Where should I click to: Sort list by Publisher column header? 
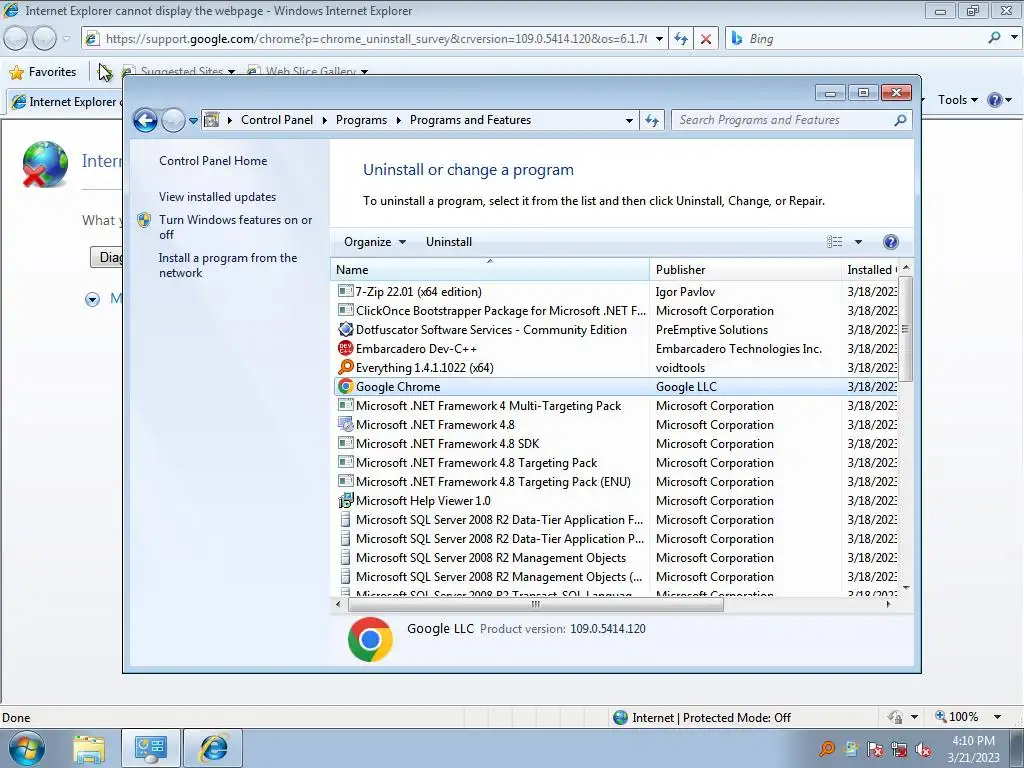[x=745, y=270]
